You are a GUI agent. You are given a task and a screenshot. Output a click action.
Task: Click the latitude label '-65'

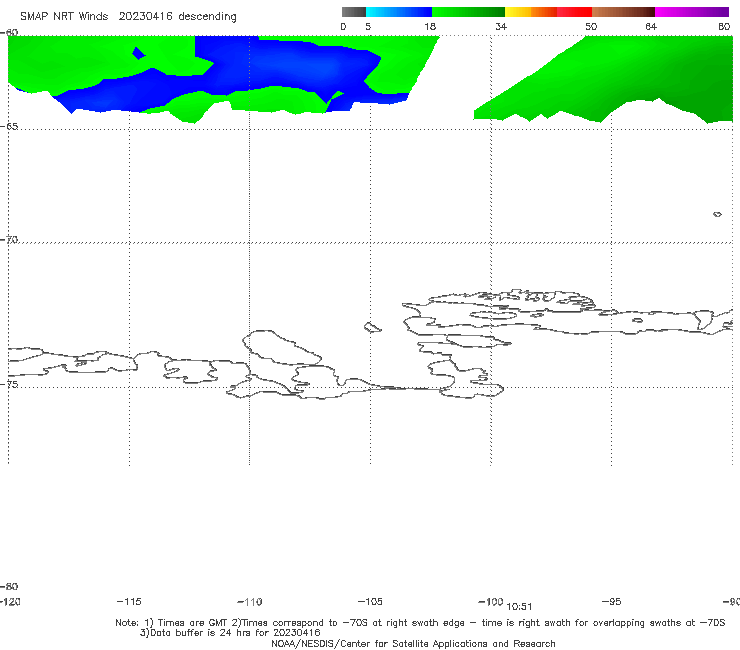click(x=9, y=127)
